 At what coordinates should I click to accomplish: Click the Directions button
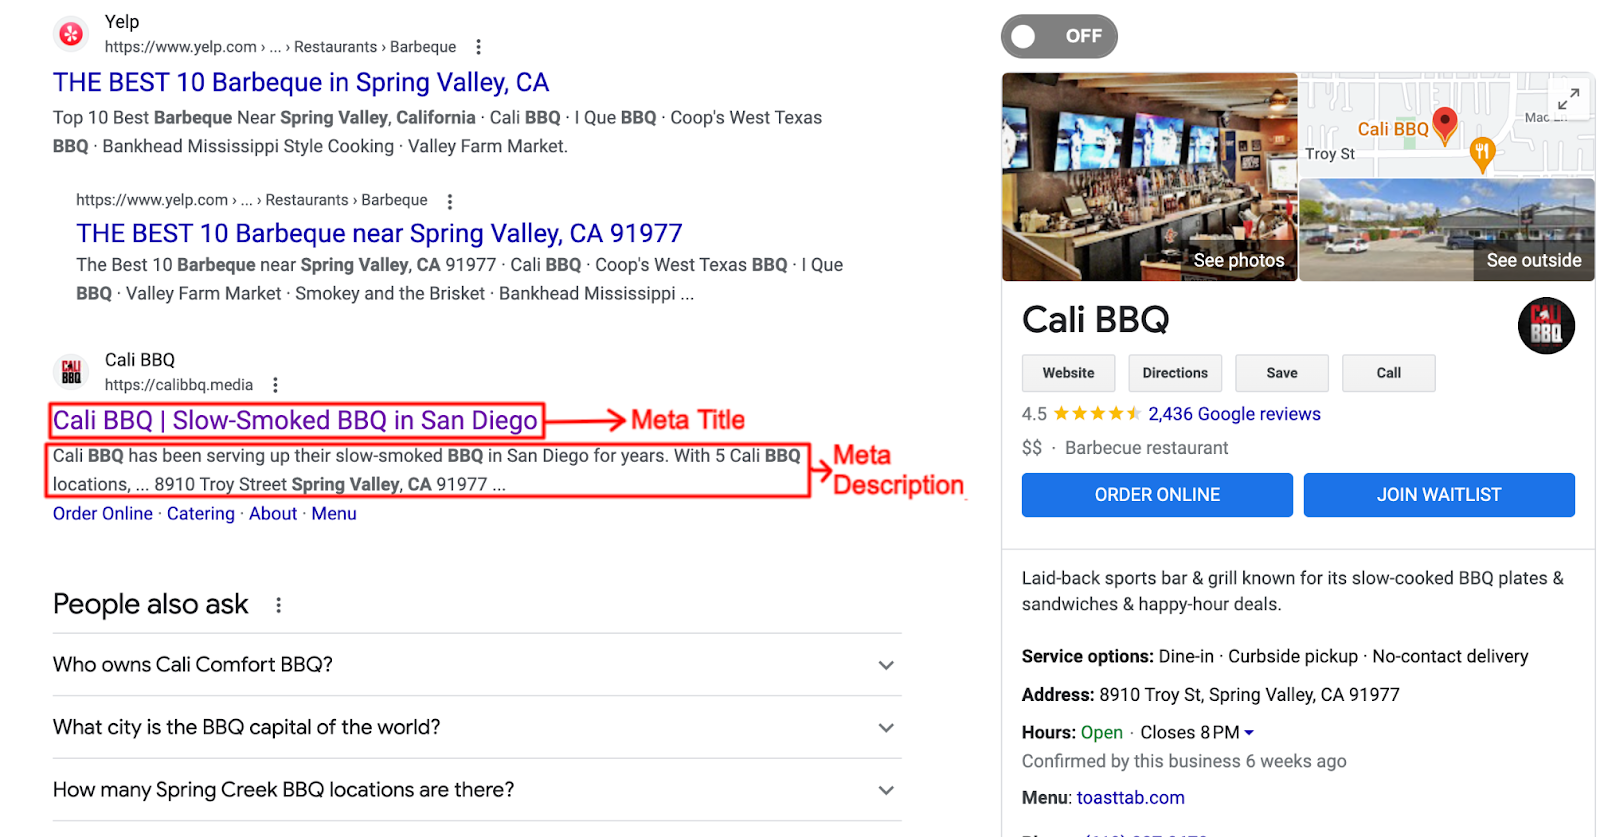(1175, 373)
